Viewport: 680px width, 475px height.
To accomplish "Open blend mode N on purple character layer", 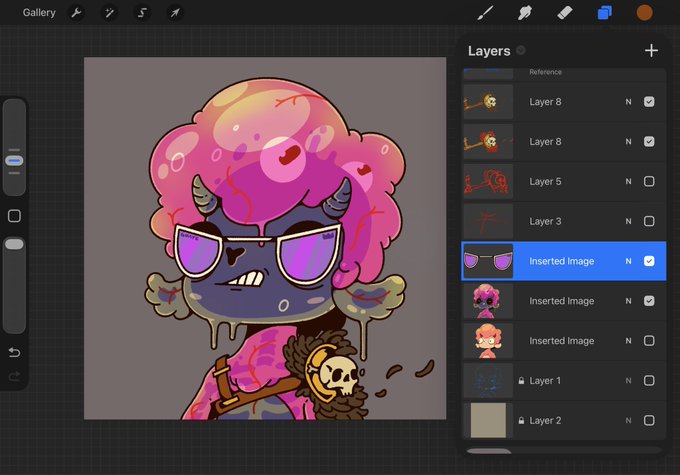I will coord(628,301).
